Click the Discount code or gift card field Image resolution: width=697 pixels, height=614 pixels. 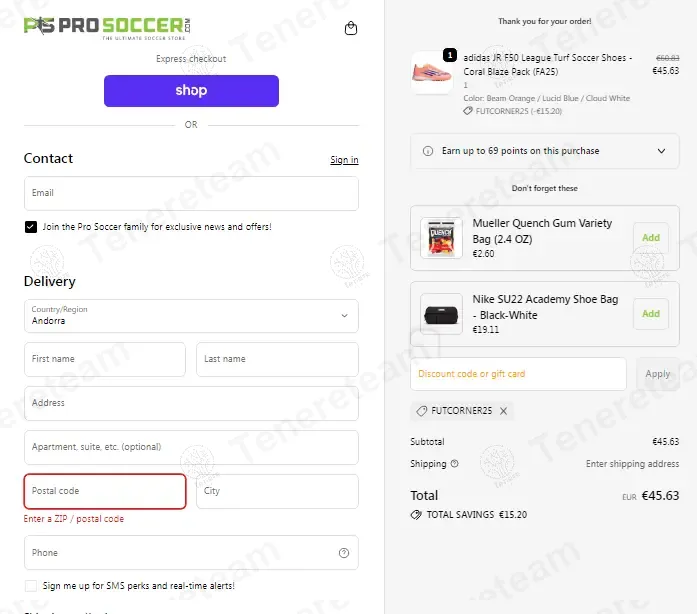click(518, 374)
